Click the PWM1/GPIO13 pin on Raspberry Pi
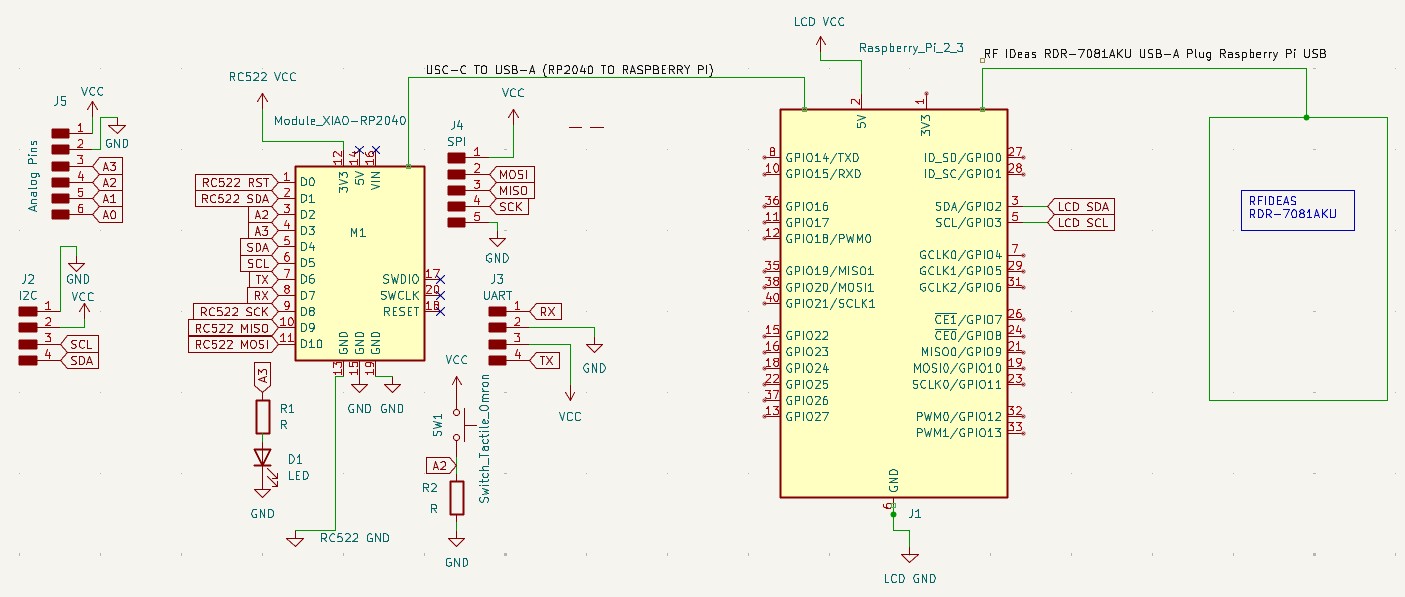The width and height of the screenshot is (1405, 597). (958, 433)
